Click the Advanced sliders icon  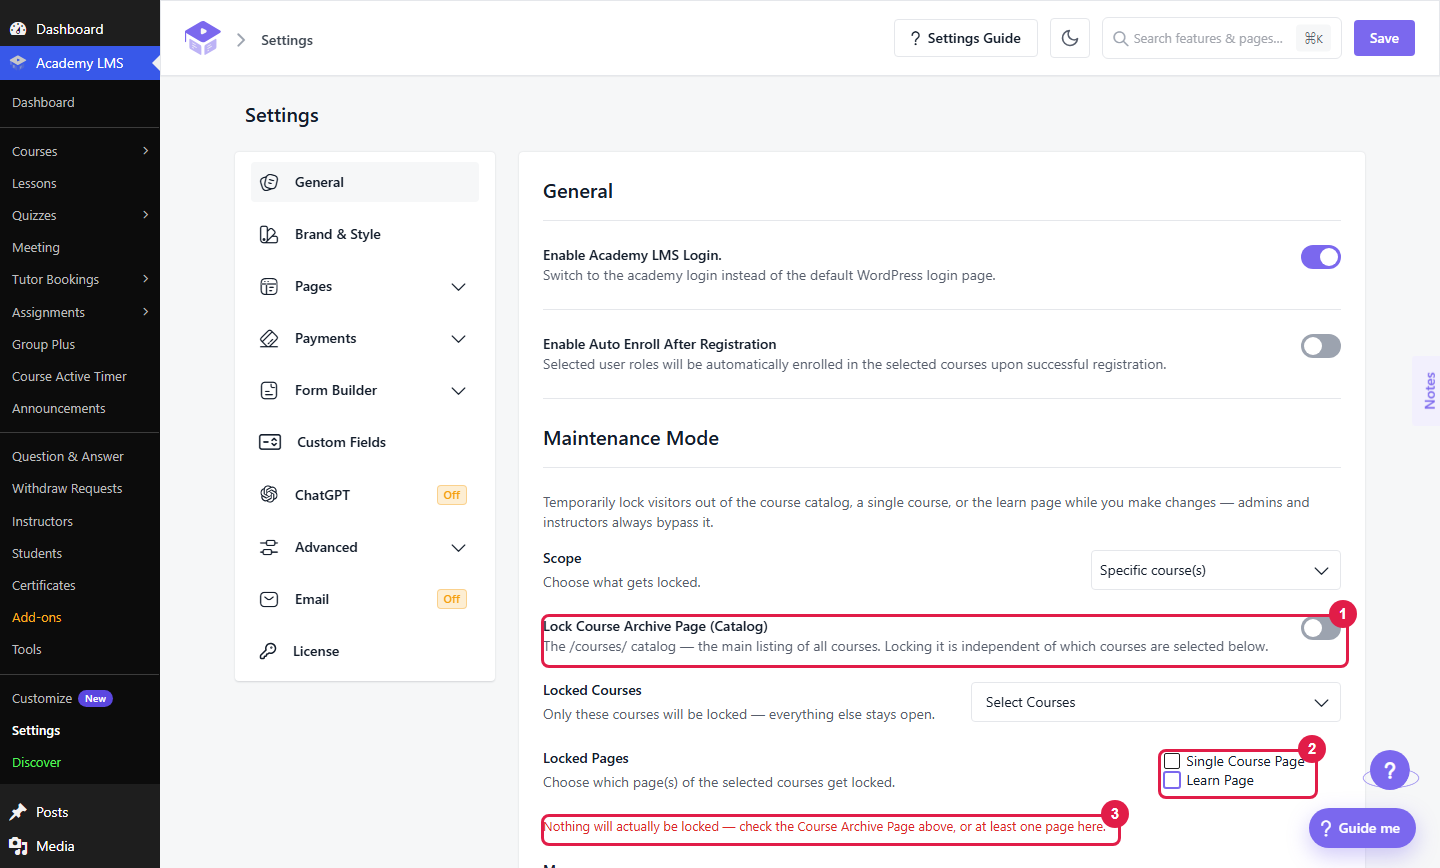point(269,547)
